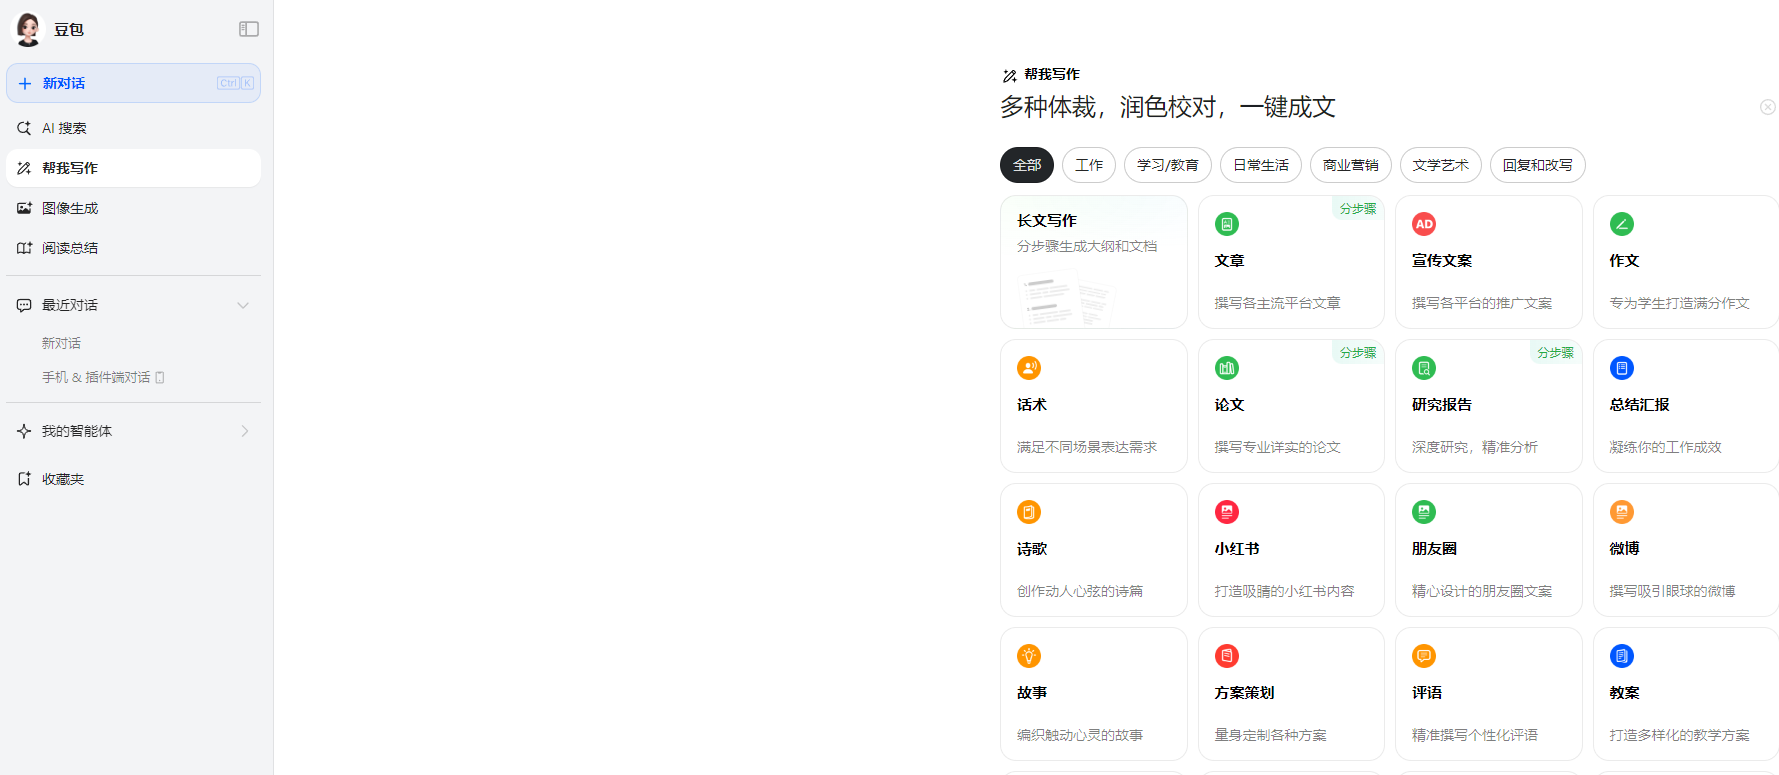Close the 帮我写作 panel
The image size is (1779, 775).
[x=1767, y=107]
